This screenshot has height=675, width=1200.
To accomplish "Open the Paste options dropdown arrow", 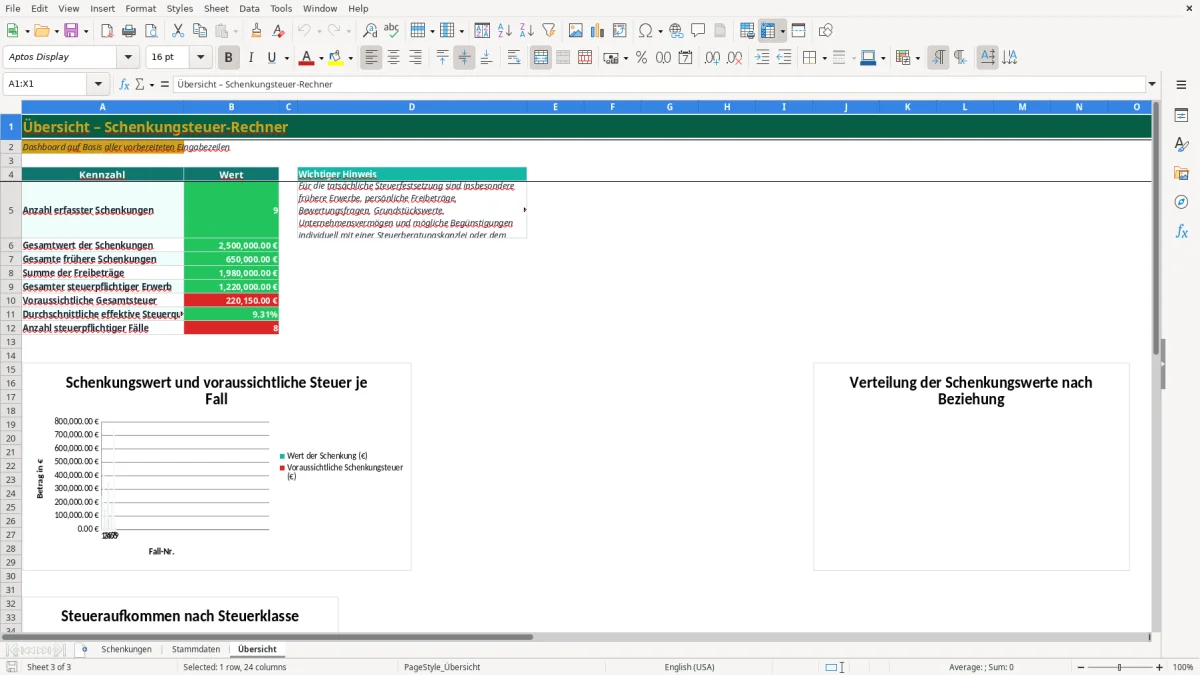I will coord(235,31).
